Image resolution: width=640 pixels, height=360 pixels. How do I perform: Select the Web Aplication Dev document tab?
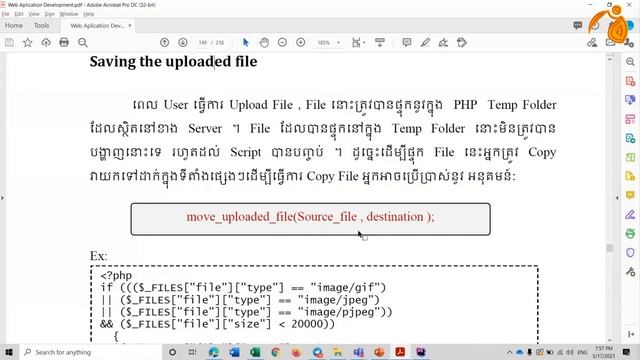[x=97, y=26]
